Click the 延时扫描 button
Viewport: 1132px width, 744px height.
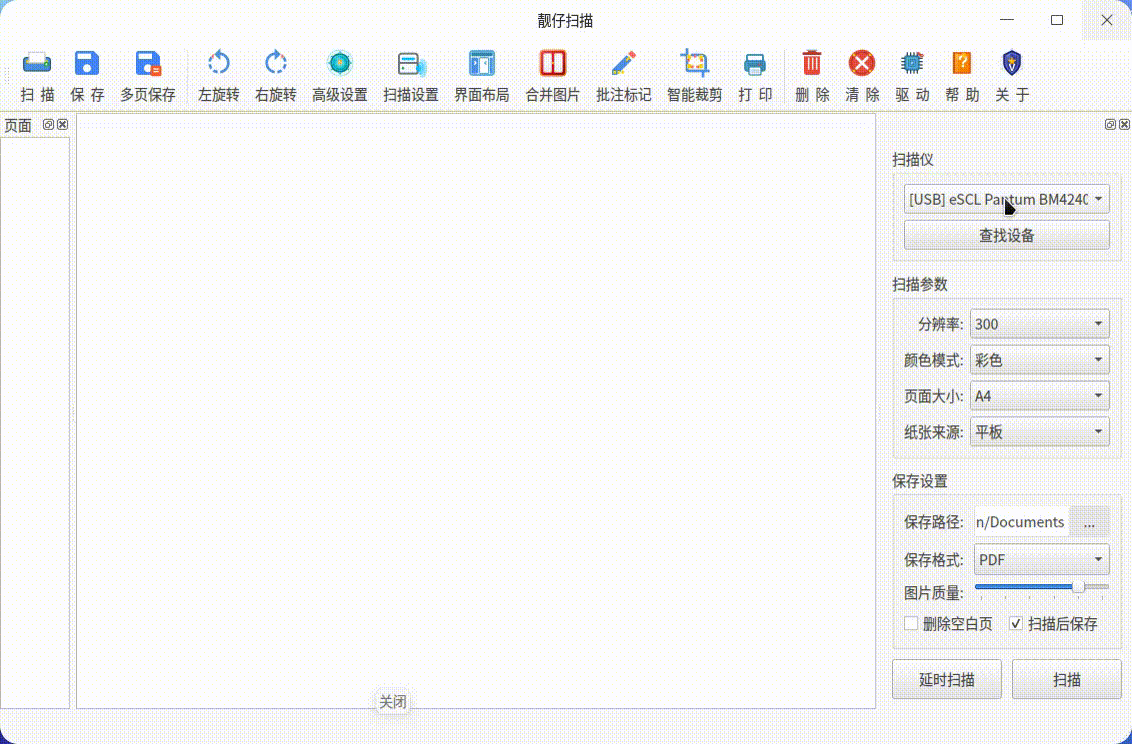946,679
